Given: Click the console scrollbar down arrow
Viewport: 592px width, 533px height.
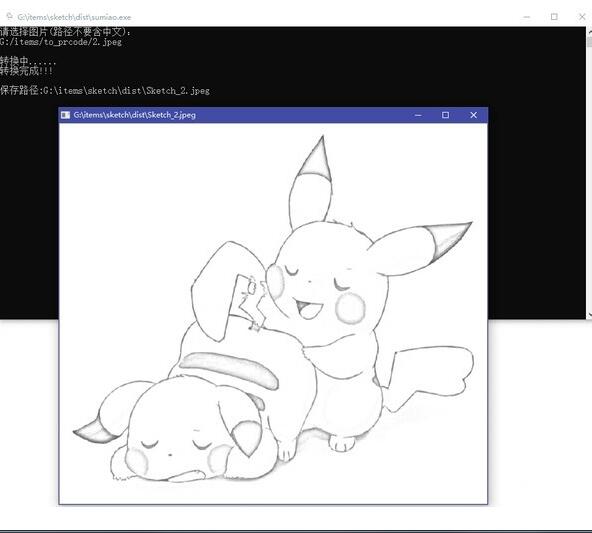Looking at the screenshot, I should coord(589,314).
